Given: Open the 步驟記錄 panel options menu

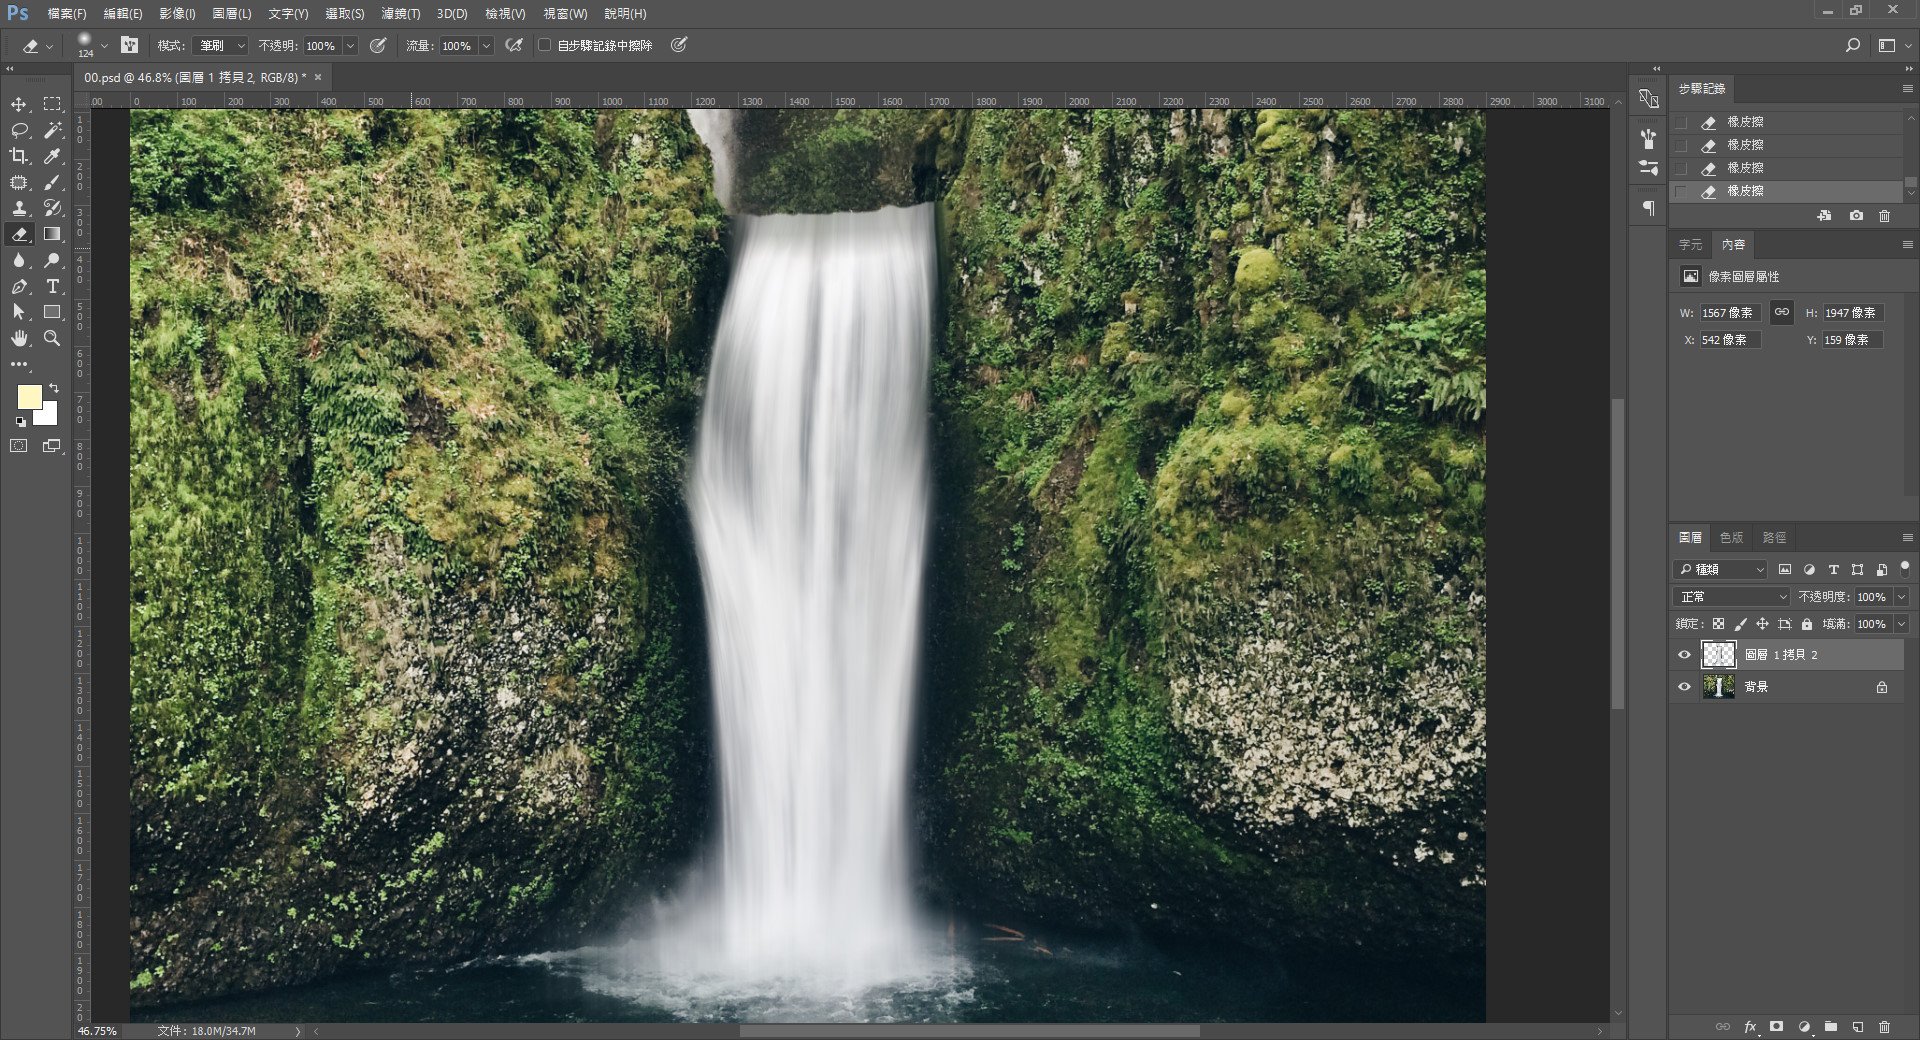Looking at the screenshot, I should tap(1907, 89).
